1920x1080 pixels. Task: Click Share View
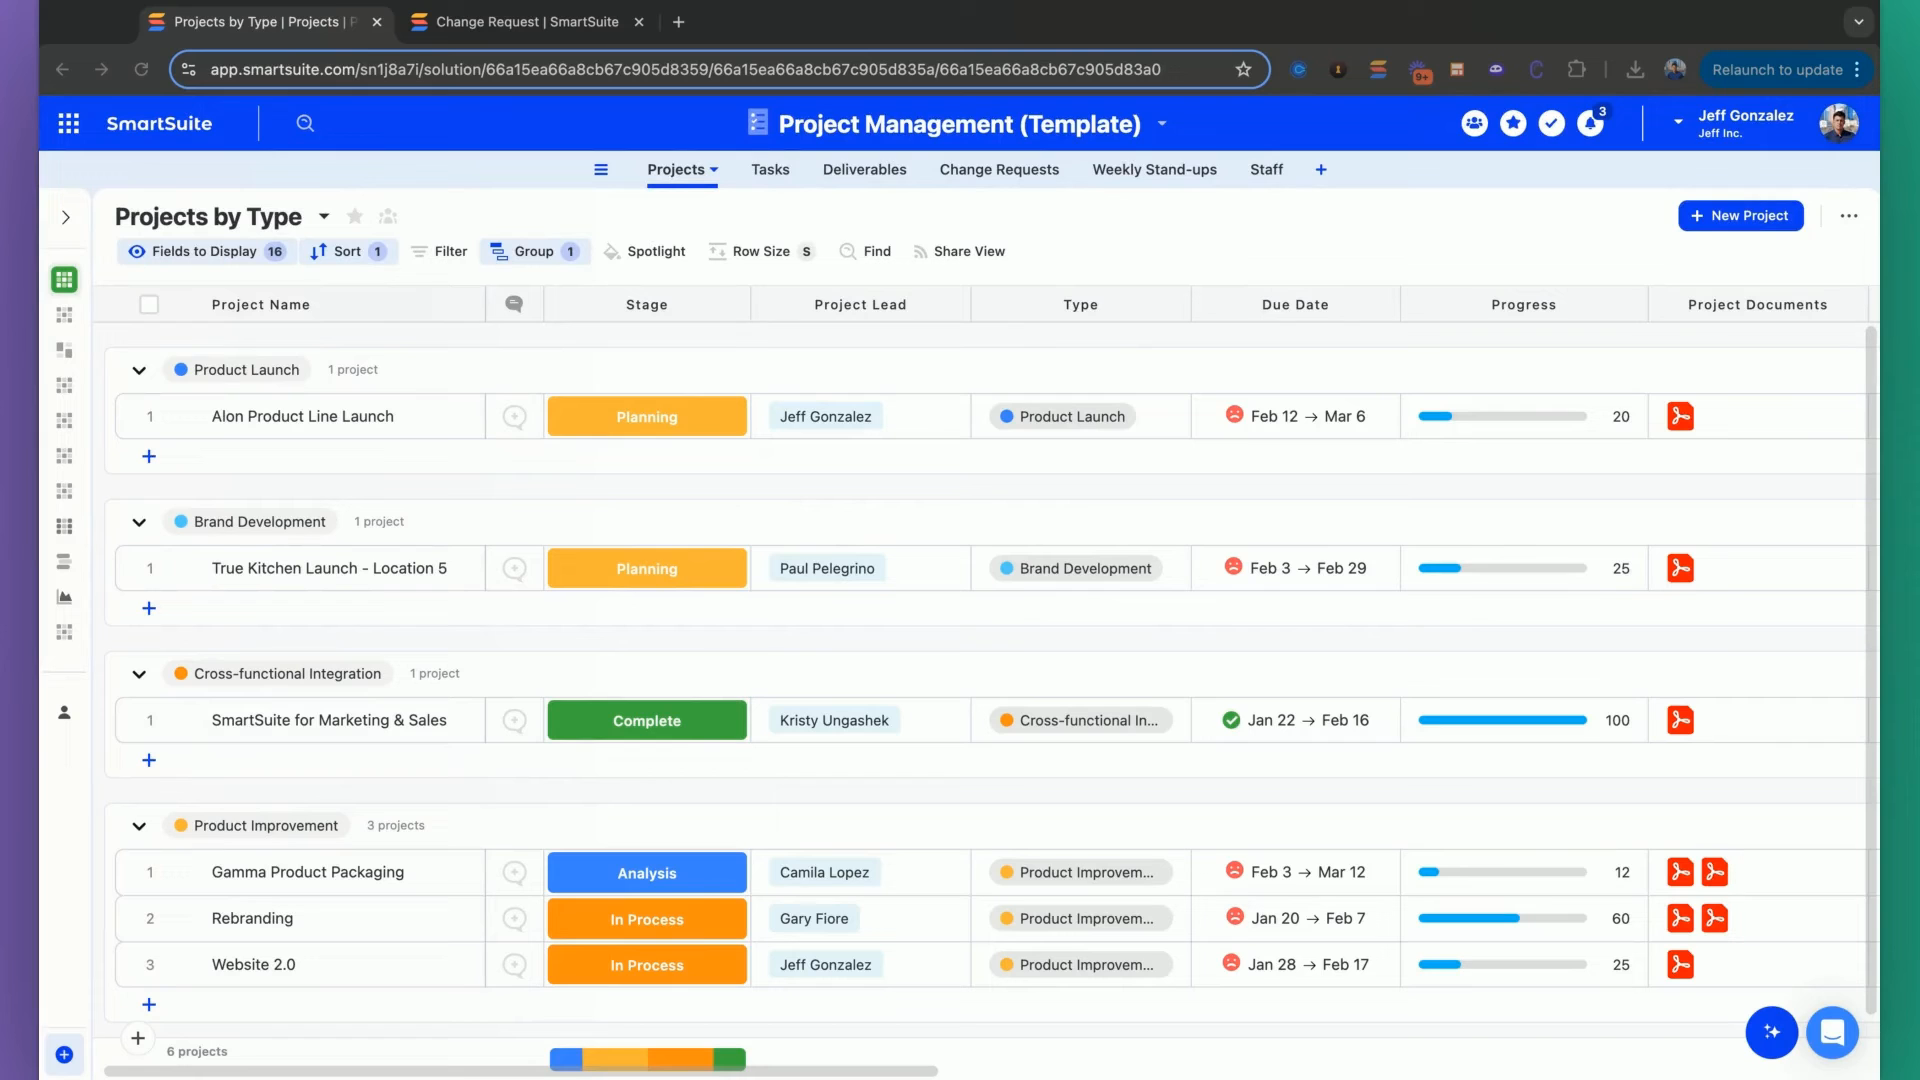[x=958, y=252]
